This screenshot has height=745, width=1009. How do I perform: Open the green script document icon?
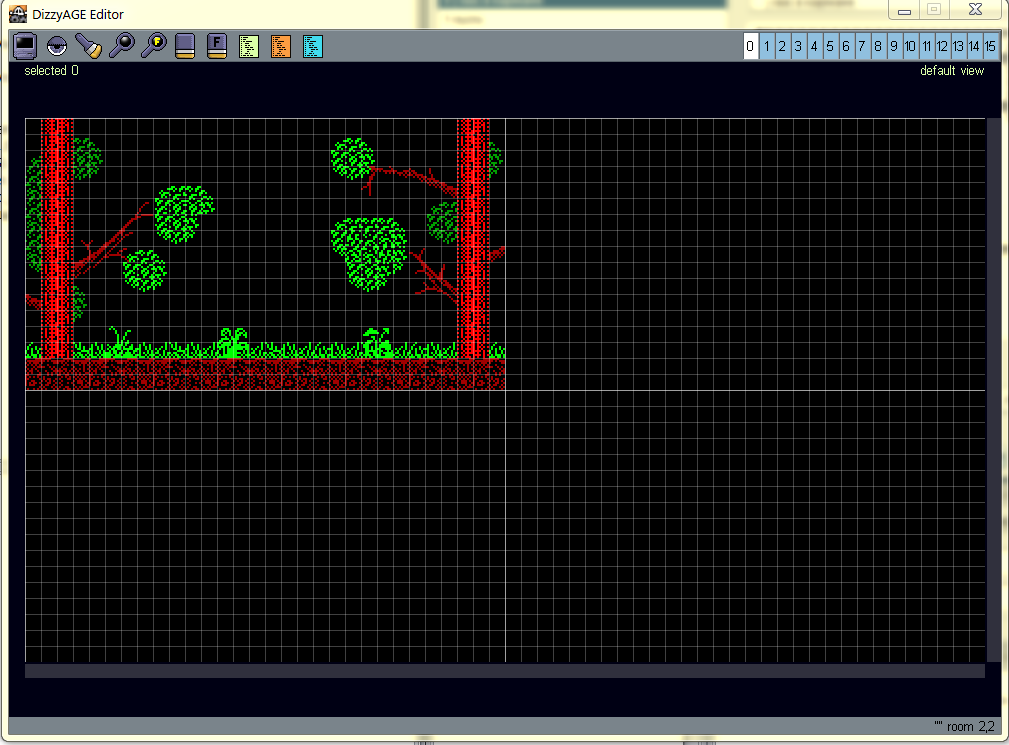[249, 46]
